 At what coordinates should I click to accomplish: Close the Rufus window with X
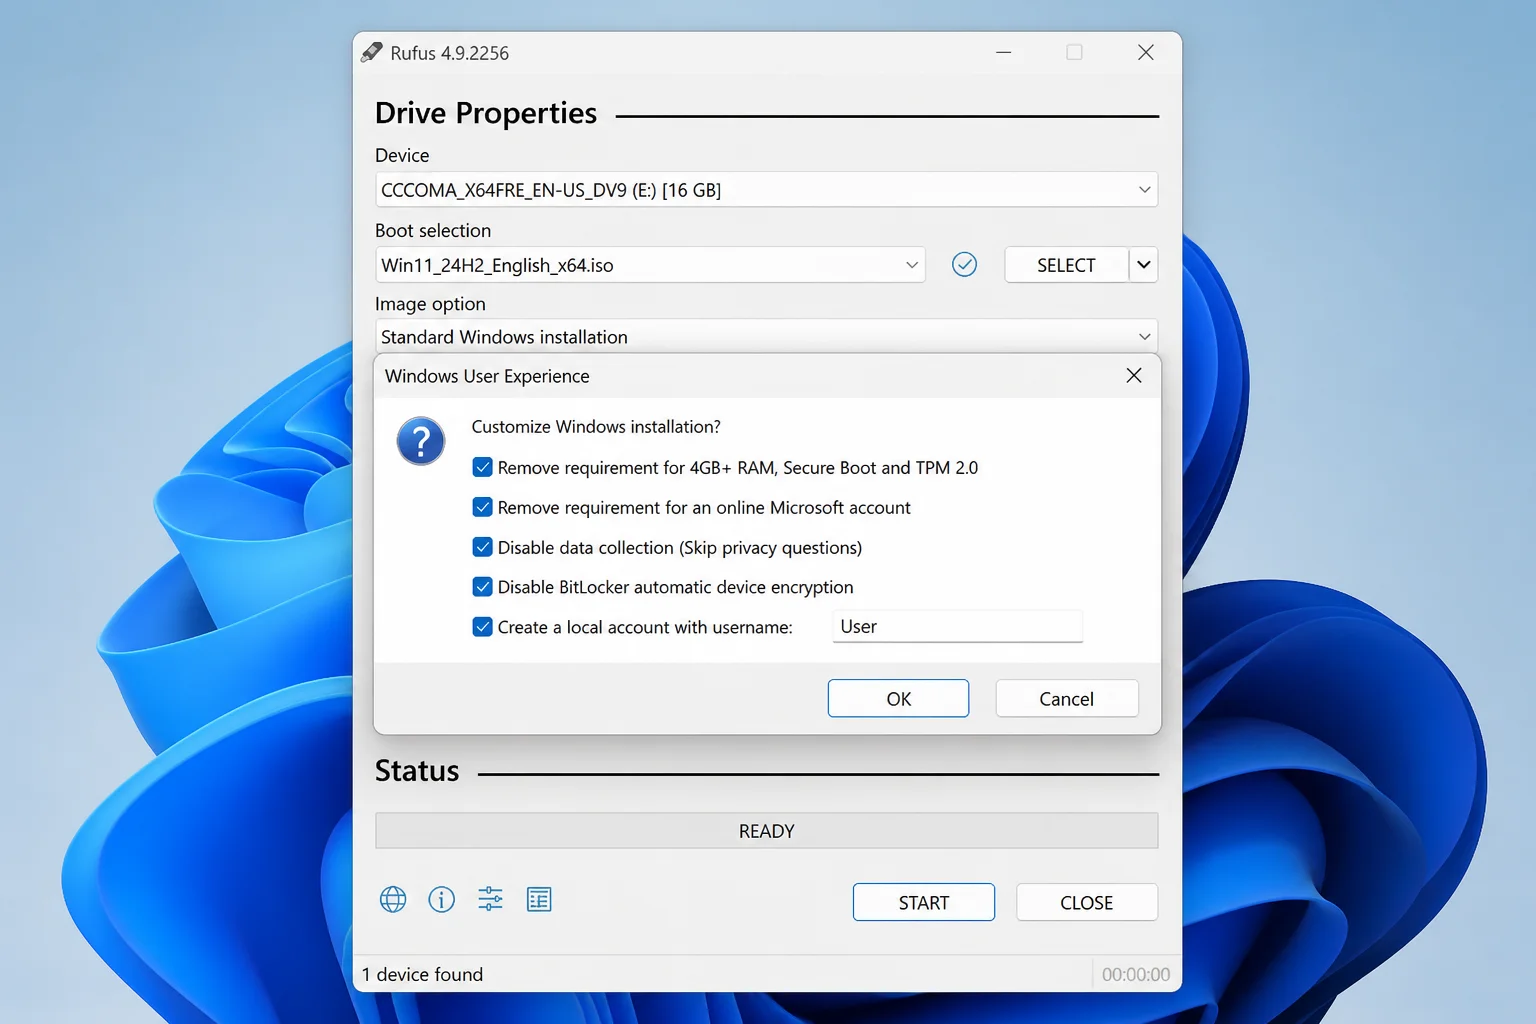point(1146,52)
